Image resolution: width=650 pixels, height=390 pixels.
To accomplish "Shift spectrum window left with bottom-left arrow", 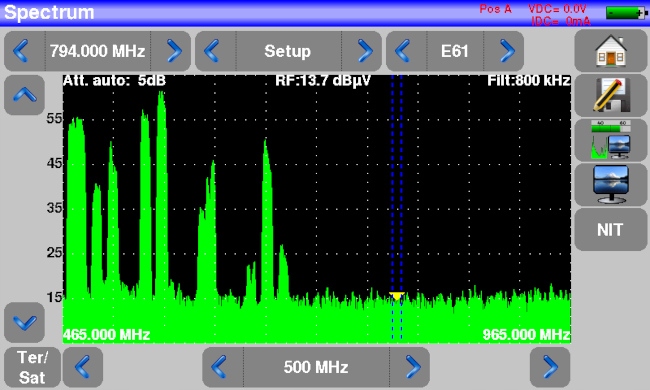I will click(x=82, y=367).
